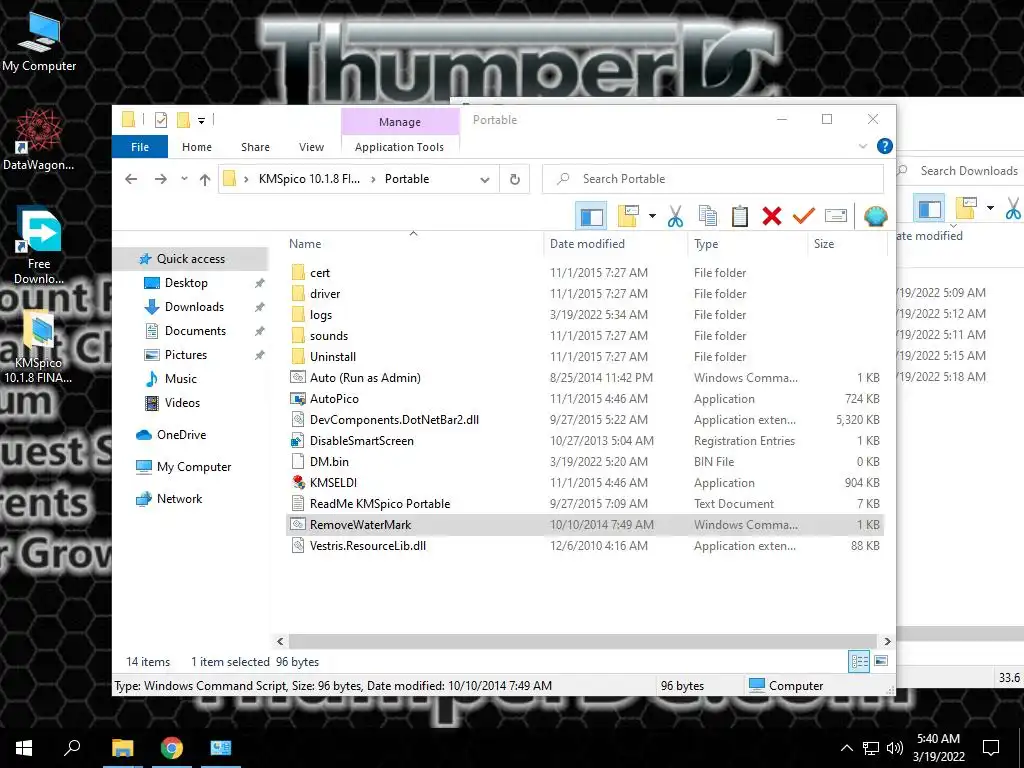
Task: Open the Windows Start menu
Action: tap(24, 748)
